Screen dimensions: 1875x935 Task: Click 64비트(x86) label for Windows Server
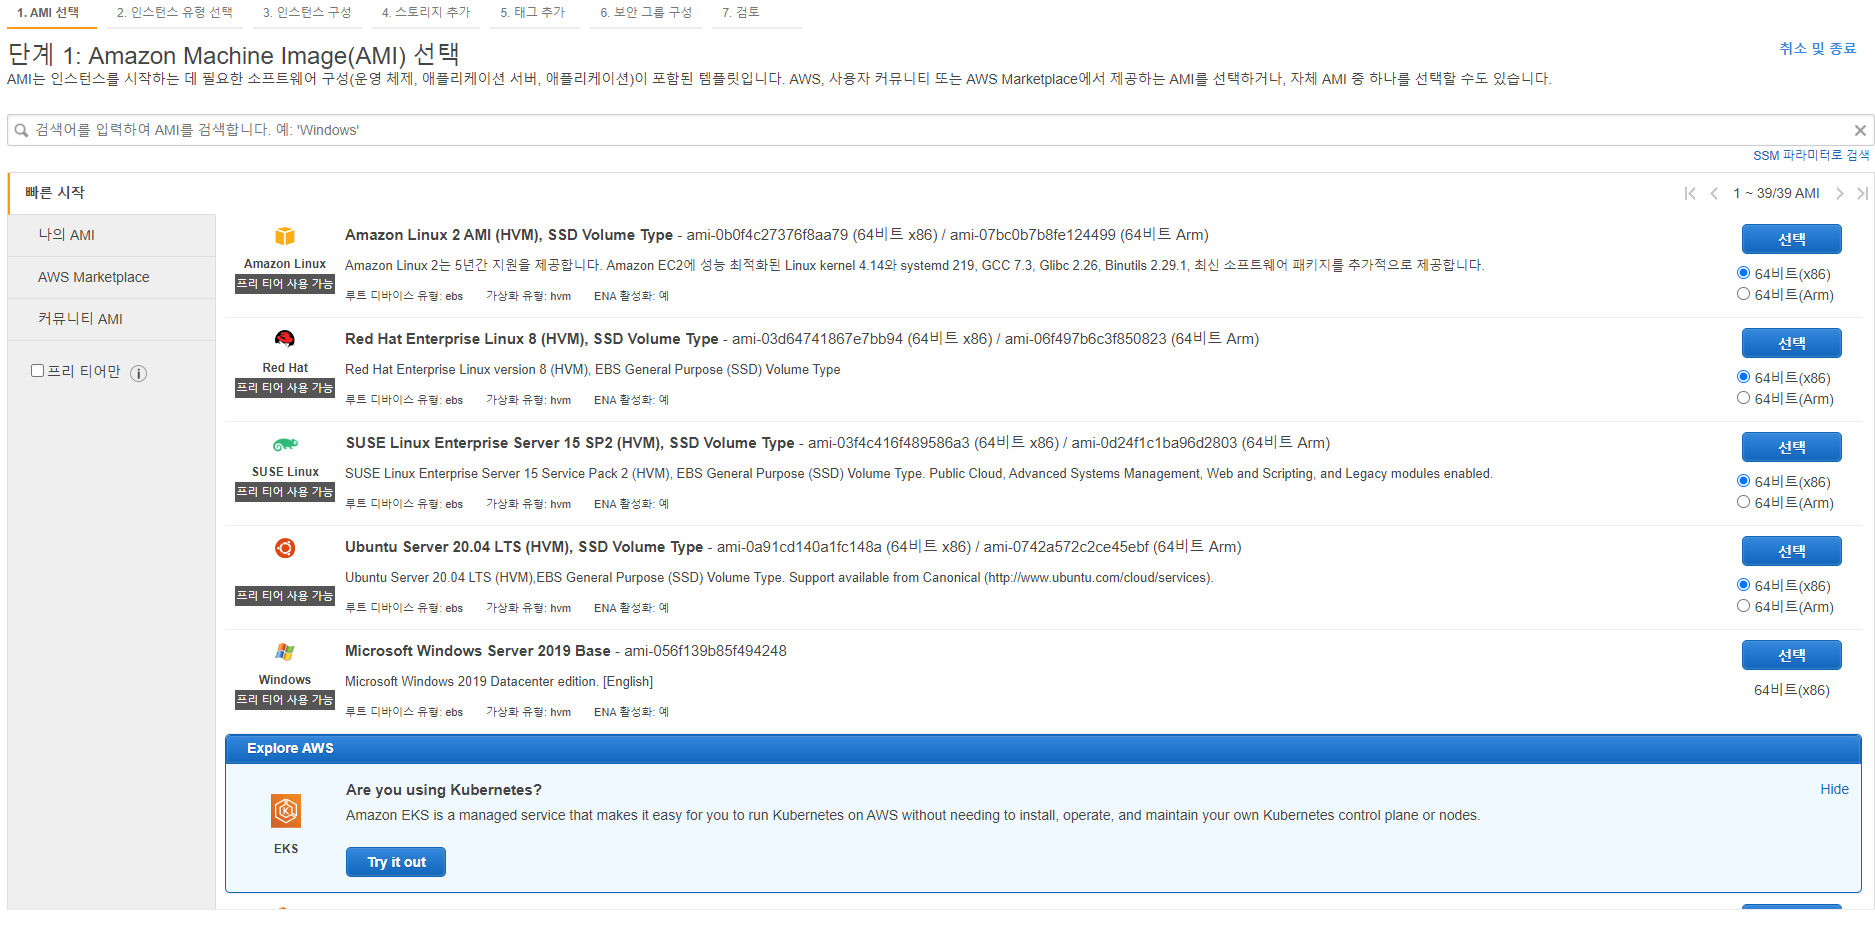click(x=1791, y=690)
